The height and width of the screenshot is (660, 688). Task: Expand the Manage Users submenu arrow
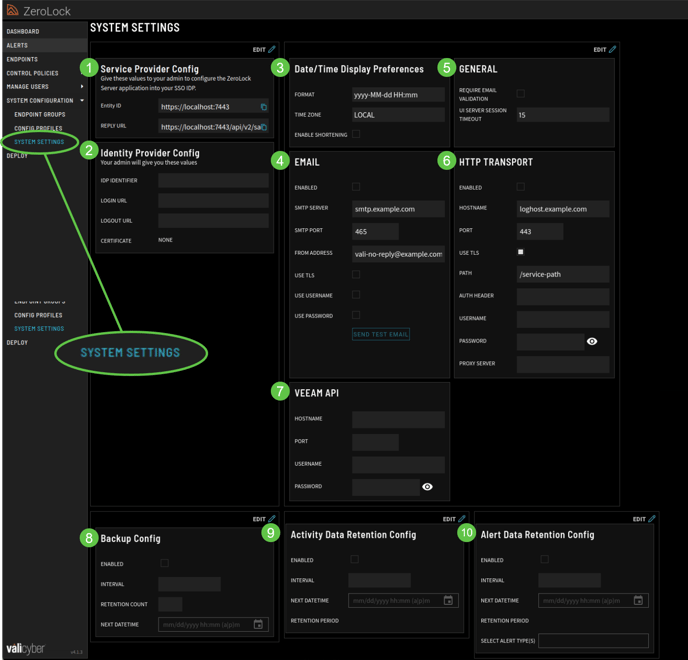tap(82, 86)
